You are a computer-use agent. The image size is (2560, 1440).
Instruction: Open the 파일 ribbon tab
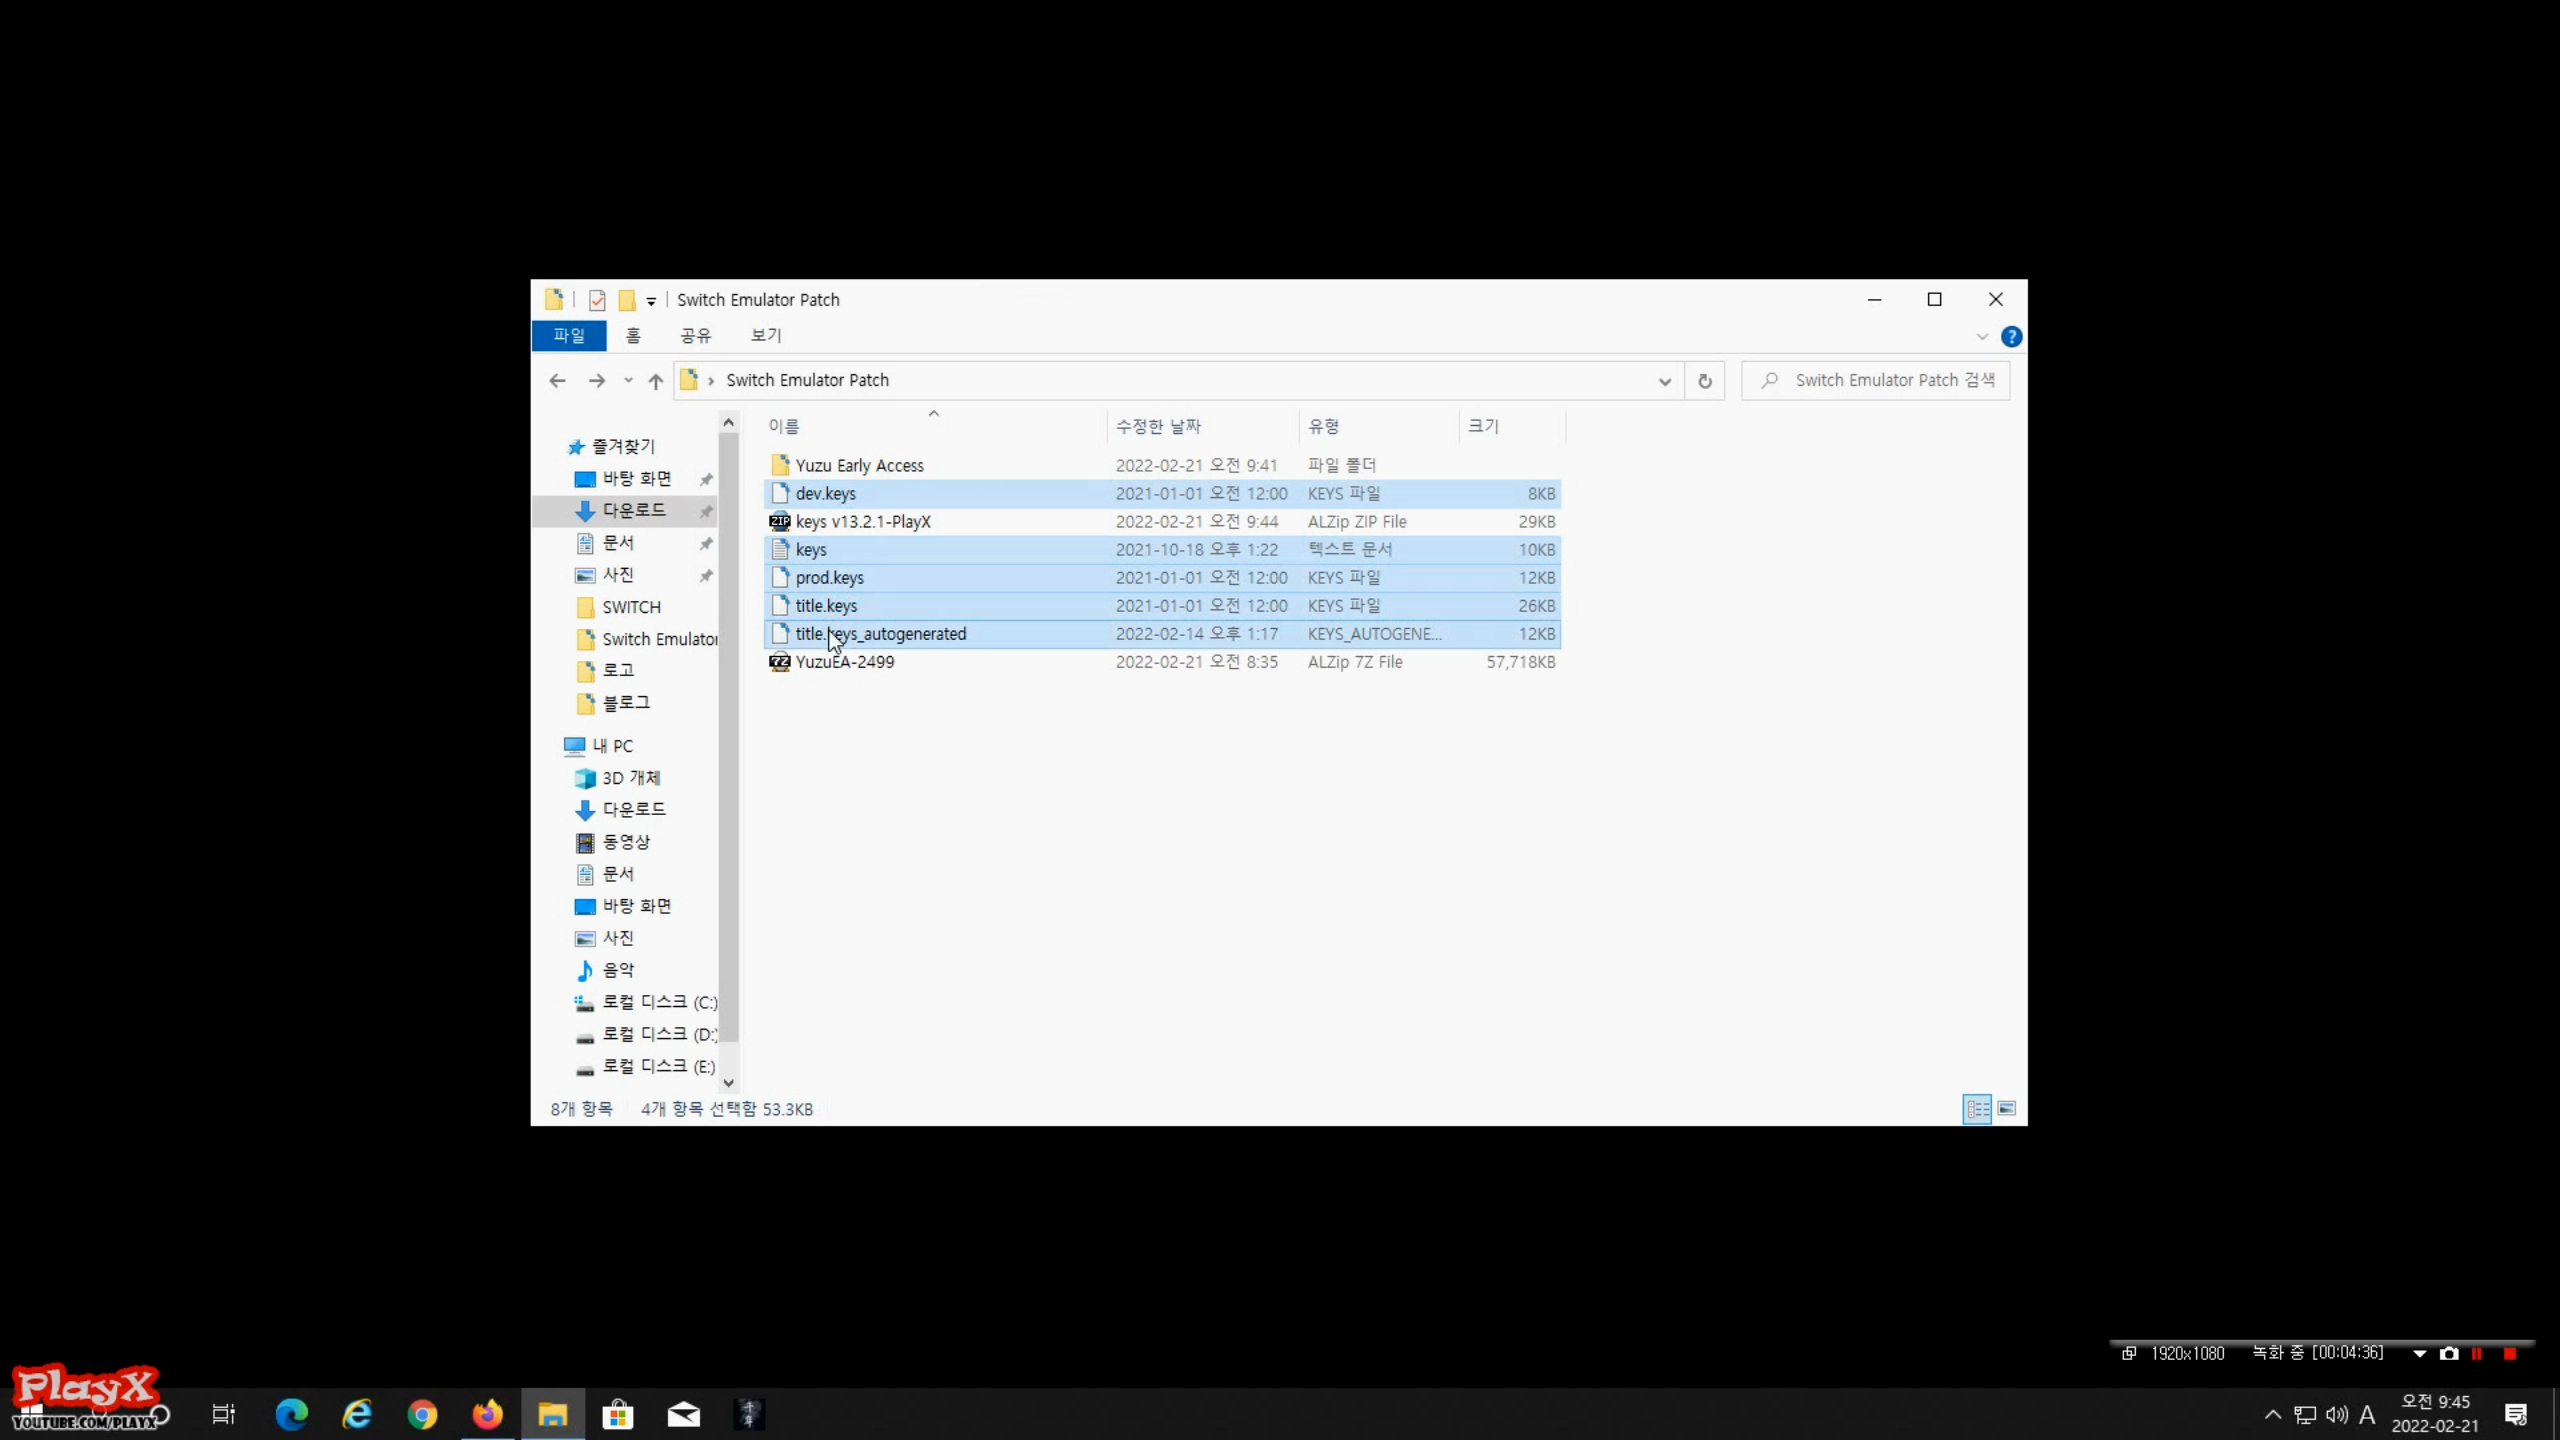pyautogui.click(x=569, y=336)
